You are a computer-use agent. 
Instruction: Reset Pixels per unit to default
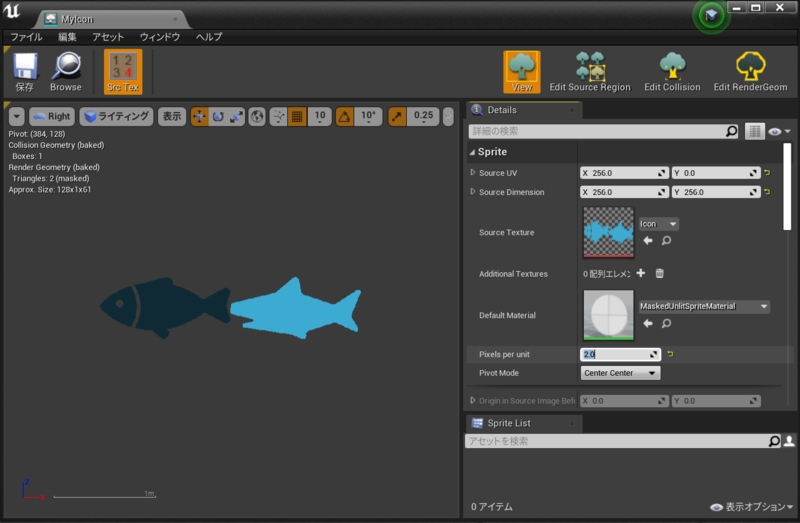(670, 354)
